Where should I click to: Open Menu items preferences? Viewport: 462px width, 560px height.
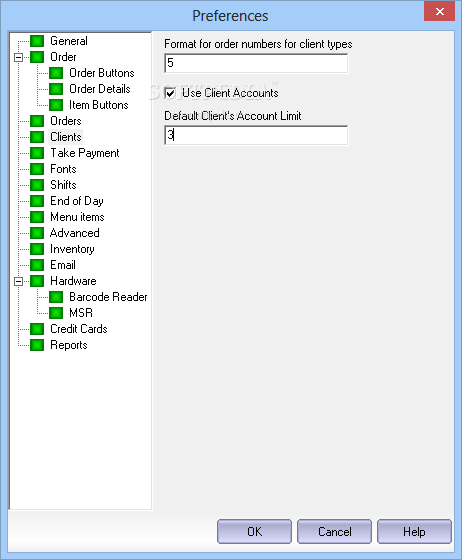[x=77, y=217]
